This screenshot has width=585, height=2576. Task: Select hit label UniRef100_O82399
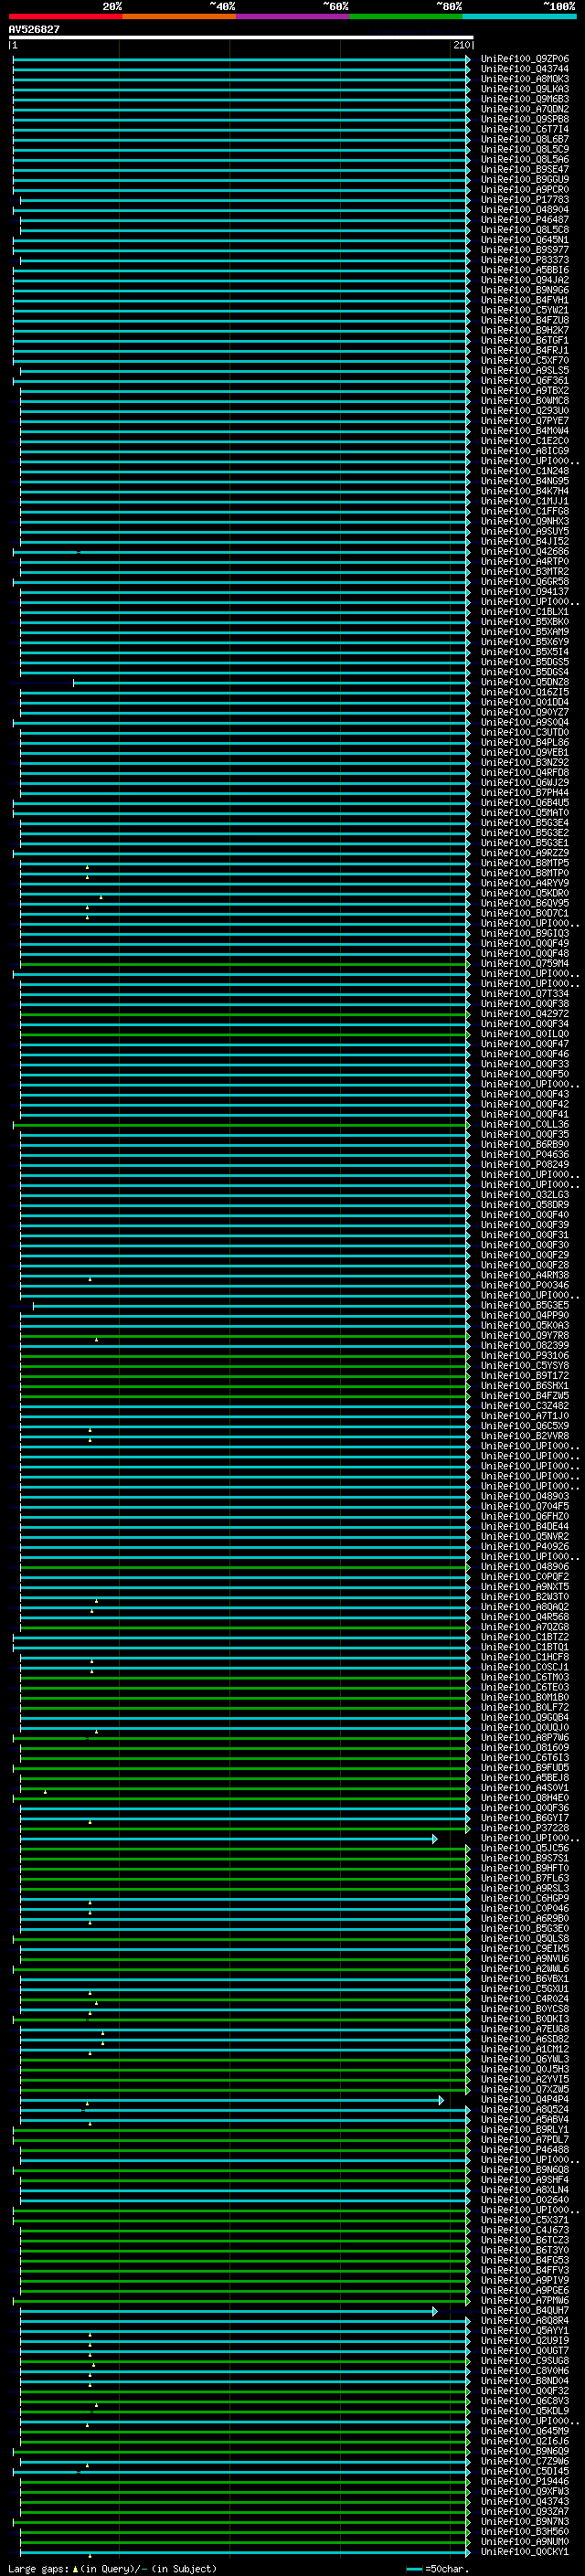pyautogui.click(x=524, y=1346)
